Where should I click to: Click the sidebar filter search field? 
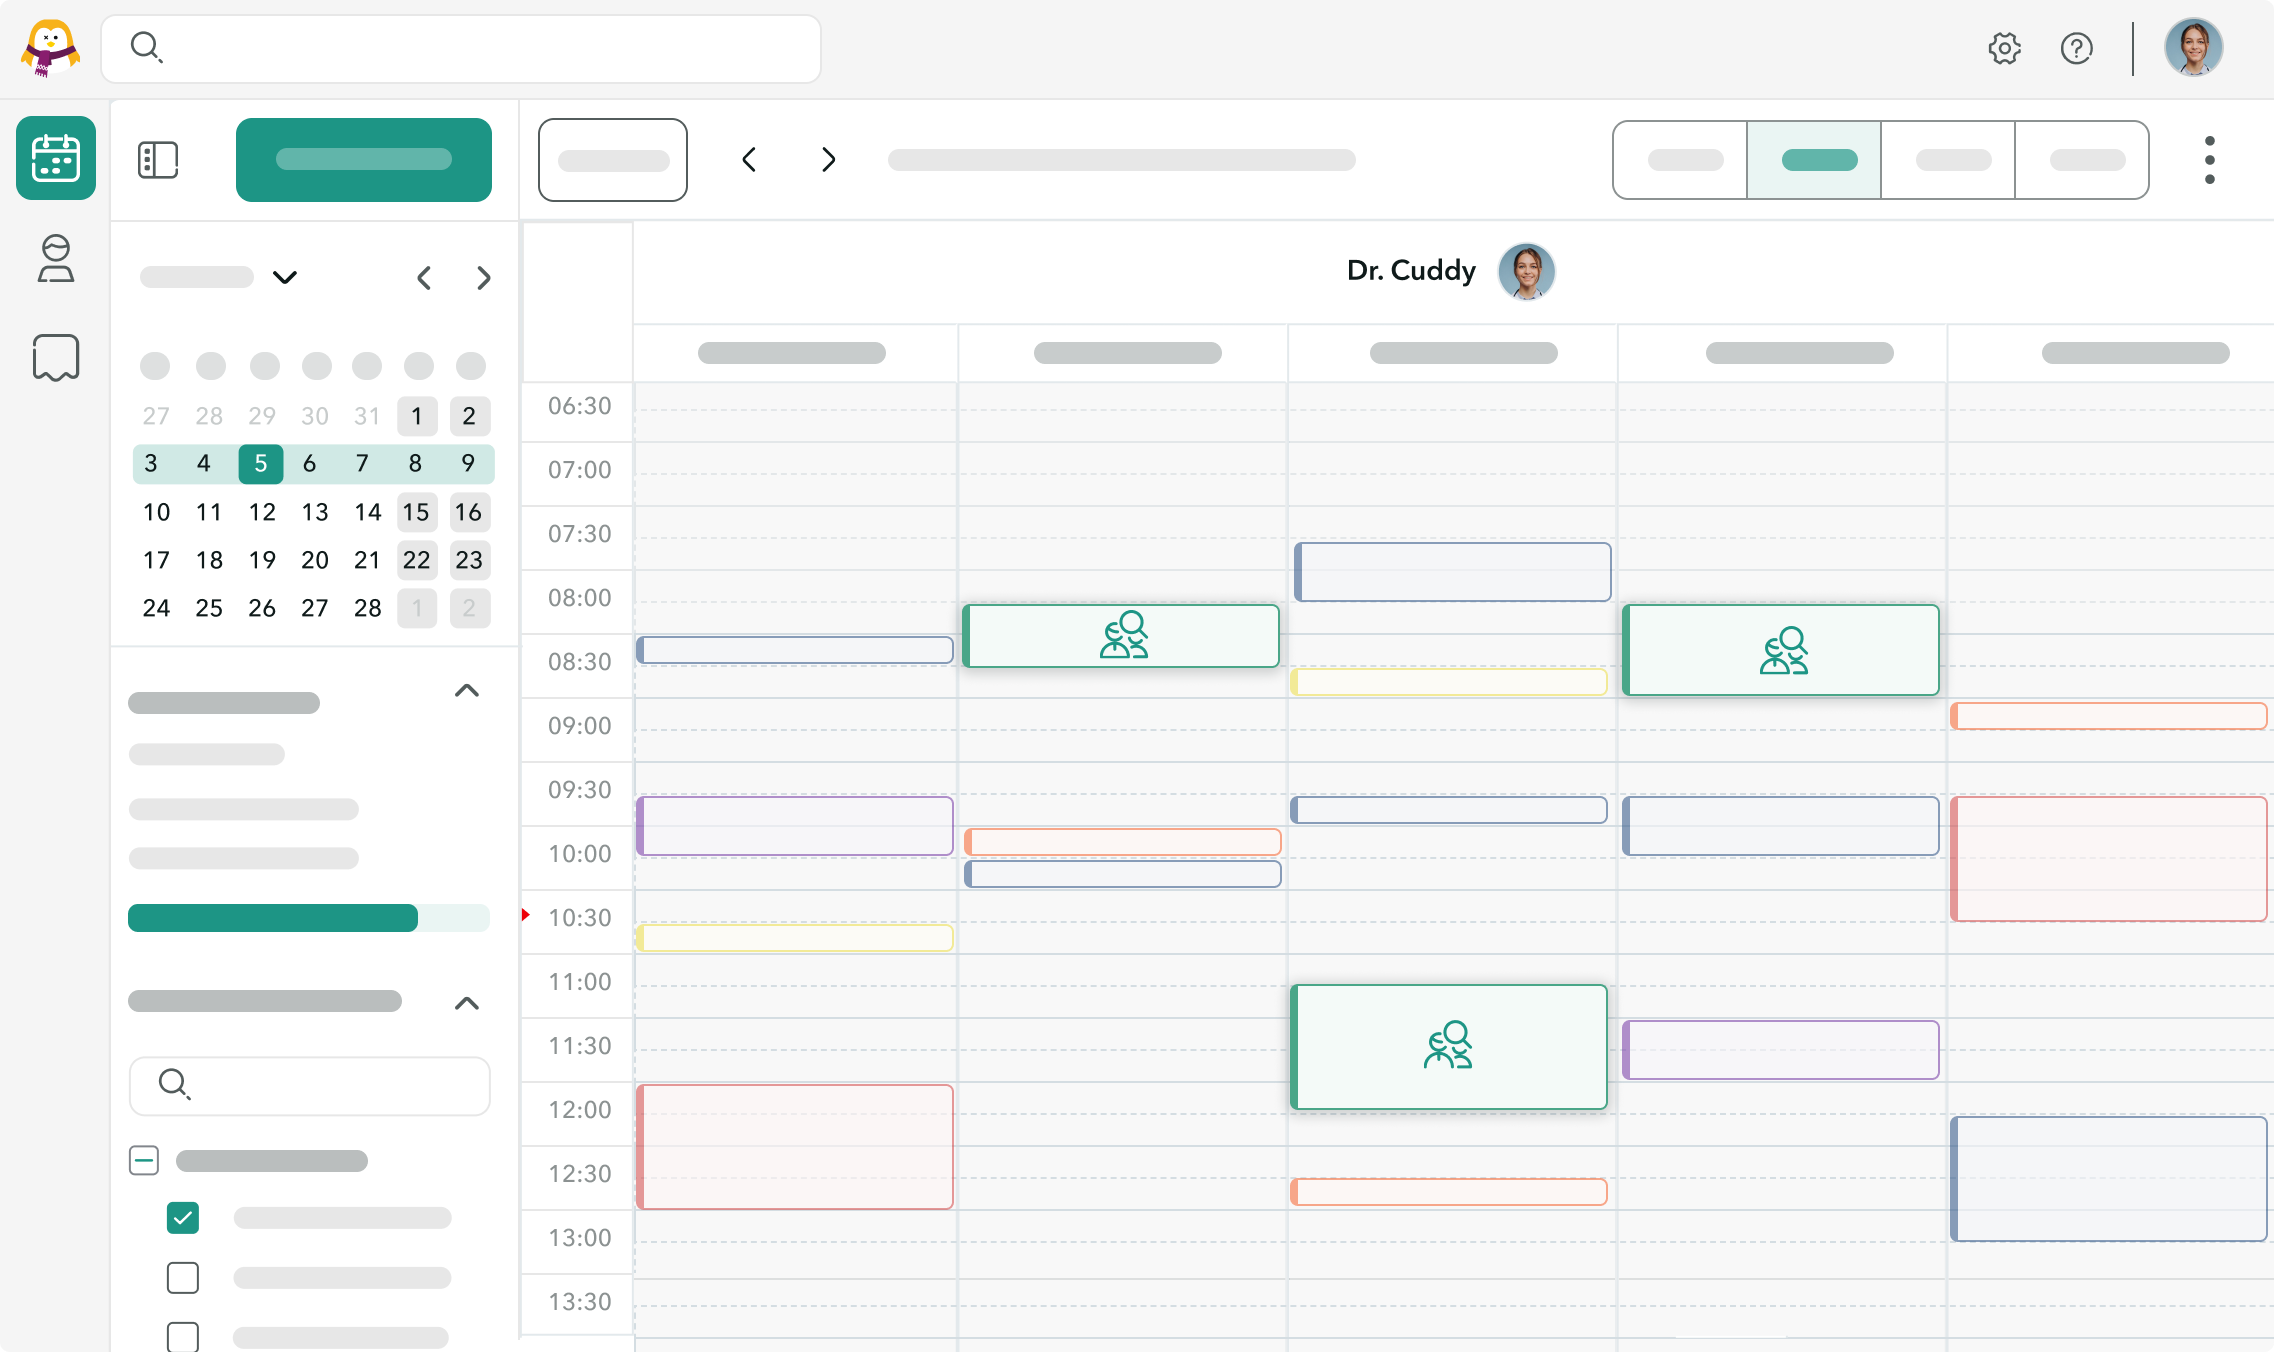(x=310, y=1086)
